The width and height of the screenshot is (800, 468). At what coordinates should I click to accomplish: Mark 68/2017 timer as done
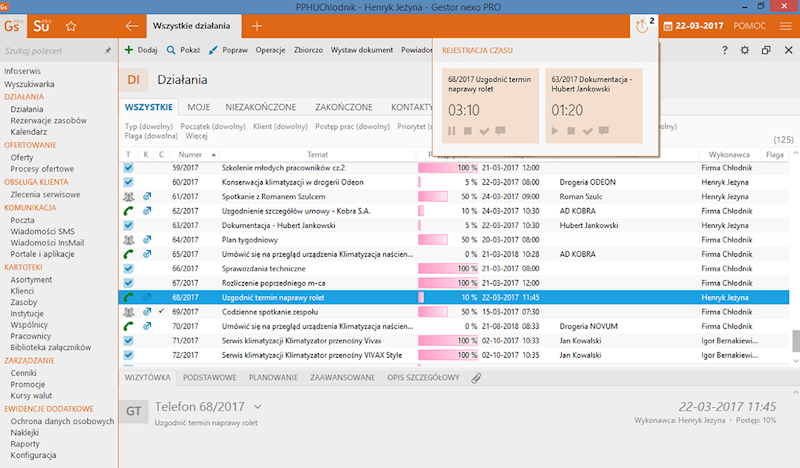(484, 131)
